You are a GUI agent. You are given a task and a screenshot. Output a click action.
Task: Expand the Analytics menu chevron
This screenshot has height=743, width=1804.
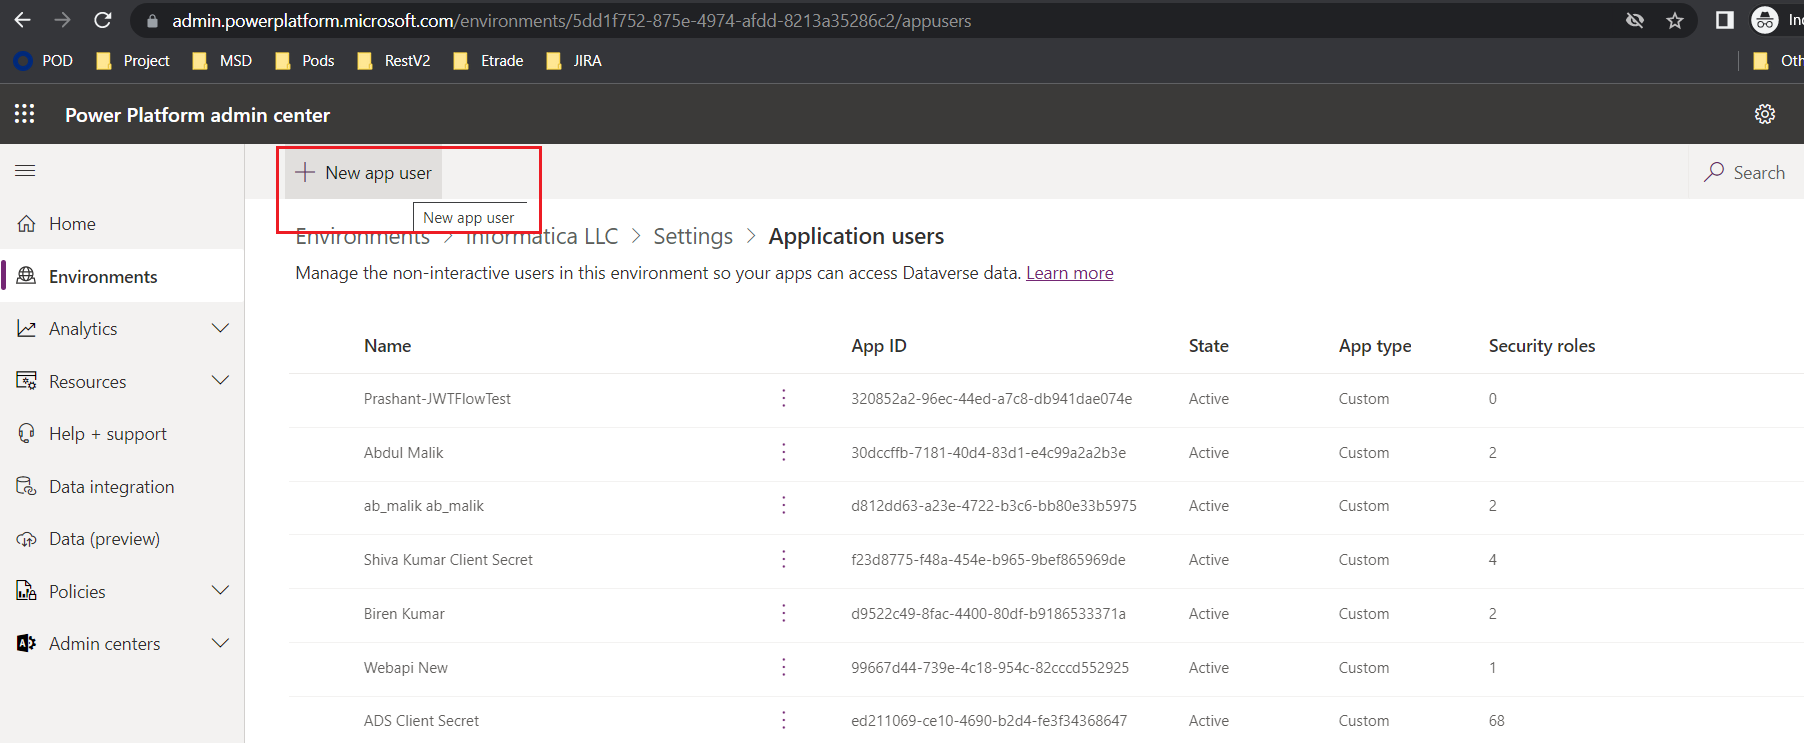(221, 328)
